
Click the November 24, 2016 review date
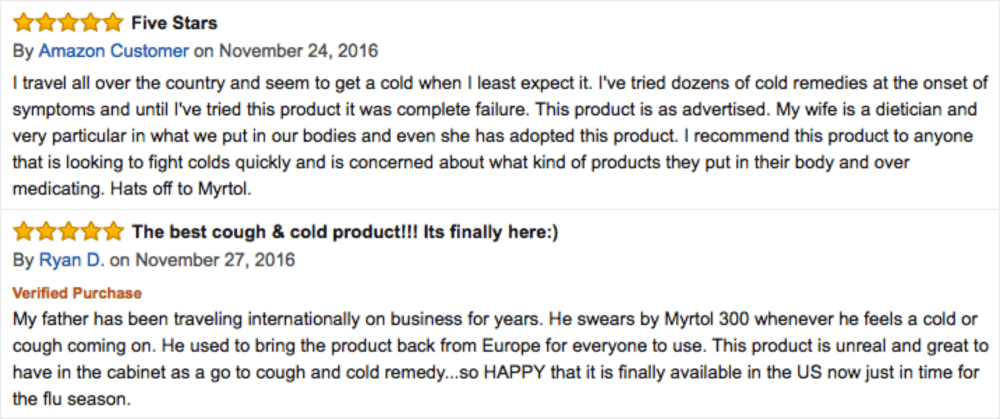[x=298, y=51]
